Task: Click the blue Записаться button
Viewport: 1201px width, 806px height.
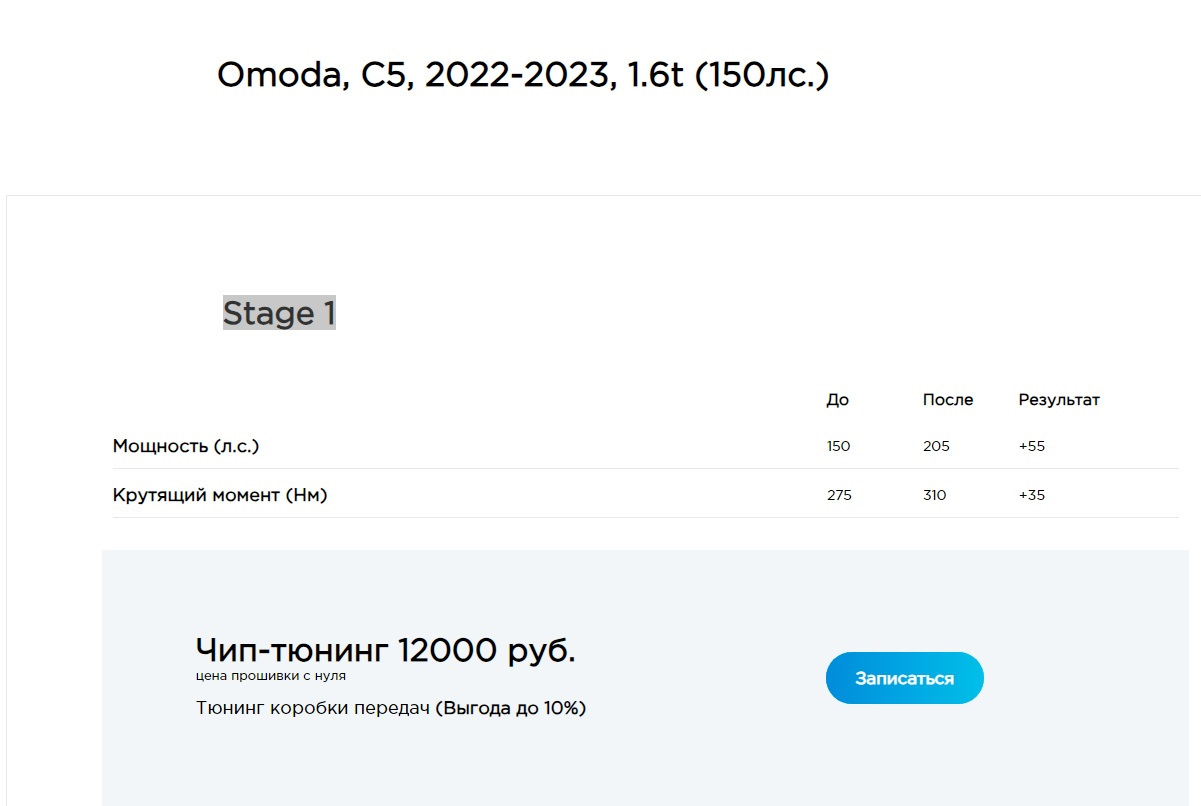Action: pos(904,678)
